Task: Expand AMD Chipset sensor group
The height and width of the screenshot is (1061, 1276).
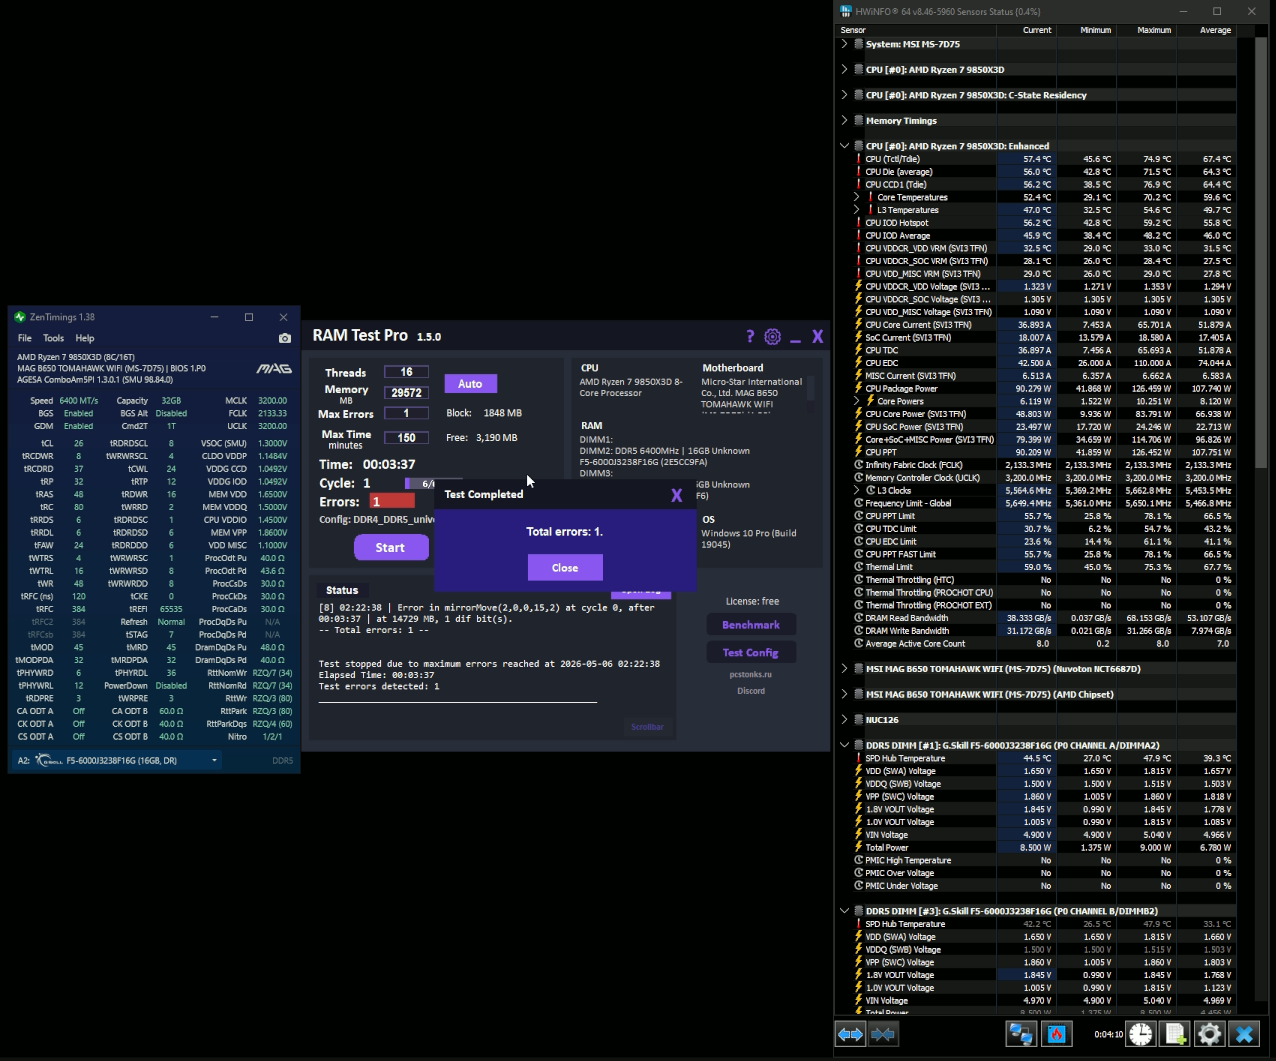Action: (x=845, y=694)
